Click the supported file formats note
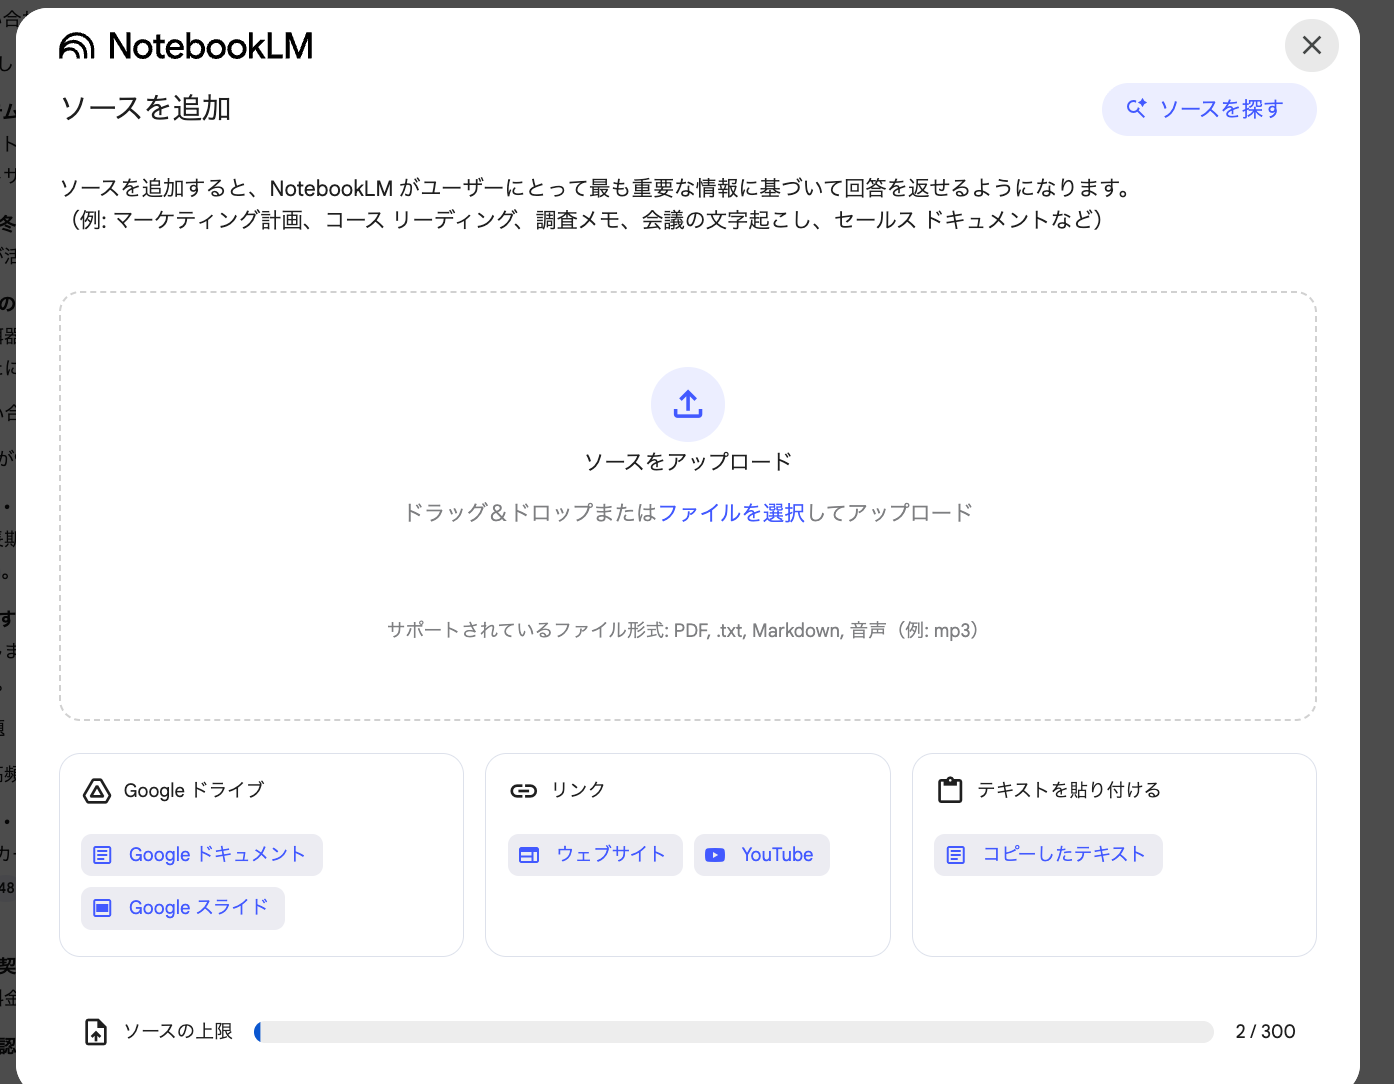Viewport: 1394px width, 1084px height. point(688,630)
